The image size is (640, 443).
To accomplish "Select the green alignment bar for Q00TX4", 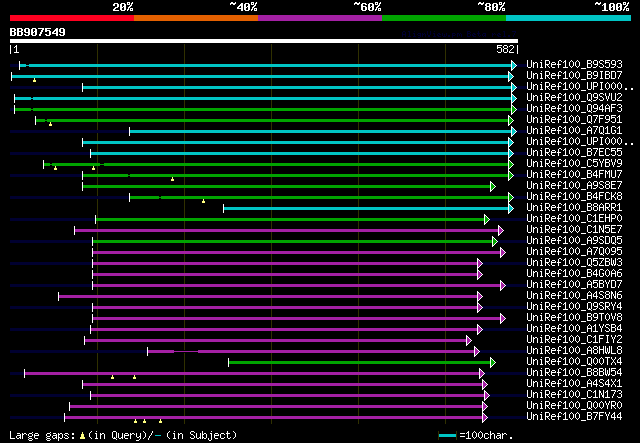I will [x=360, y=363].
